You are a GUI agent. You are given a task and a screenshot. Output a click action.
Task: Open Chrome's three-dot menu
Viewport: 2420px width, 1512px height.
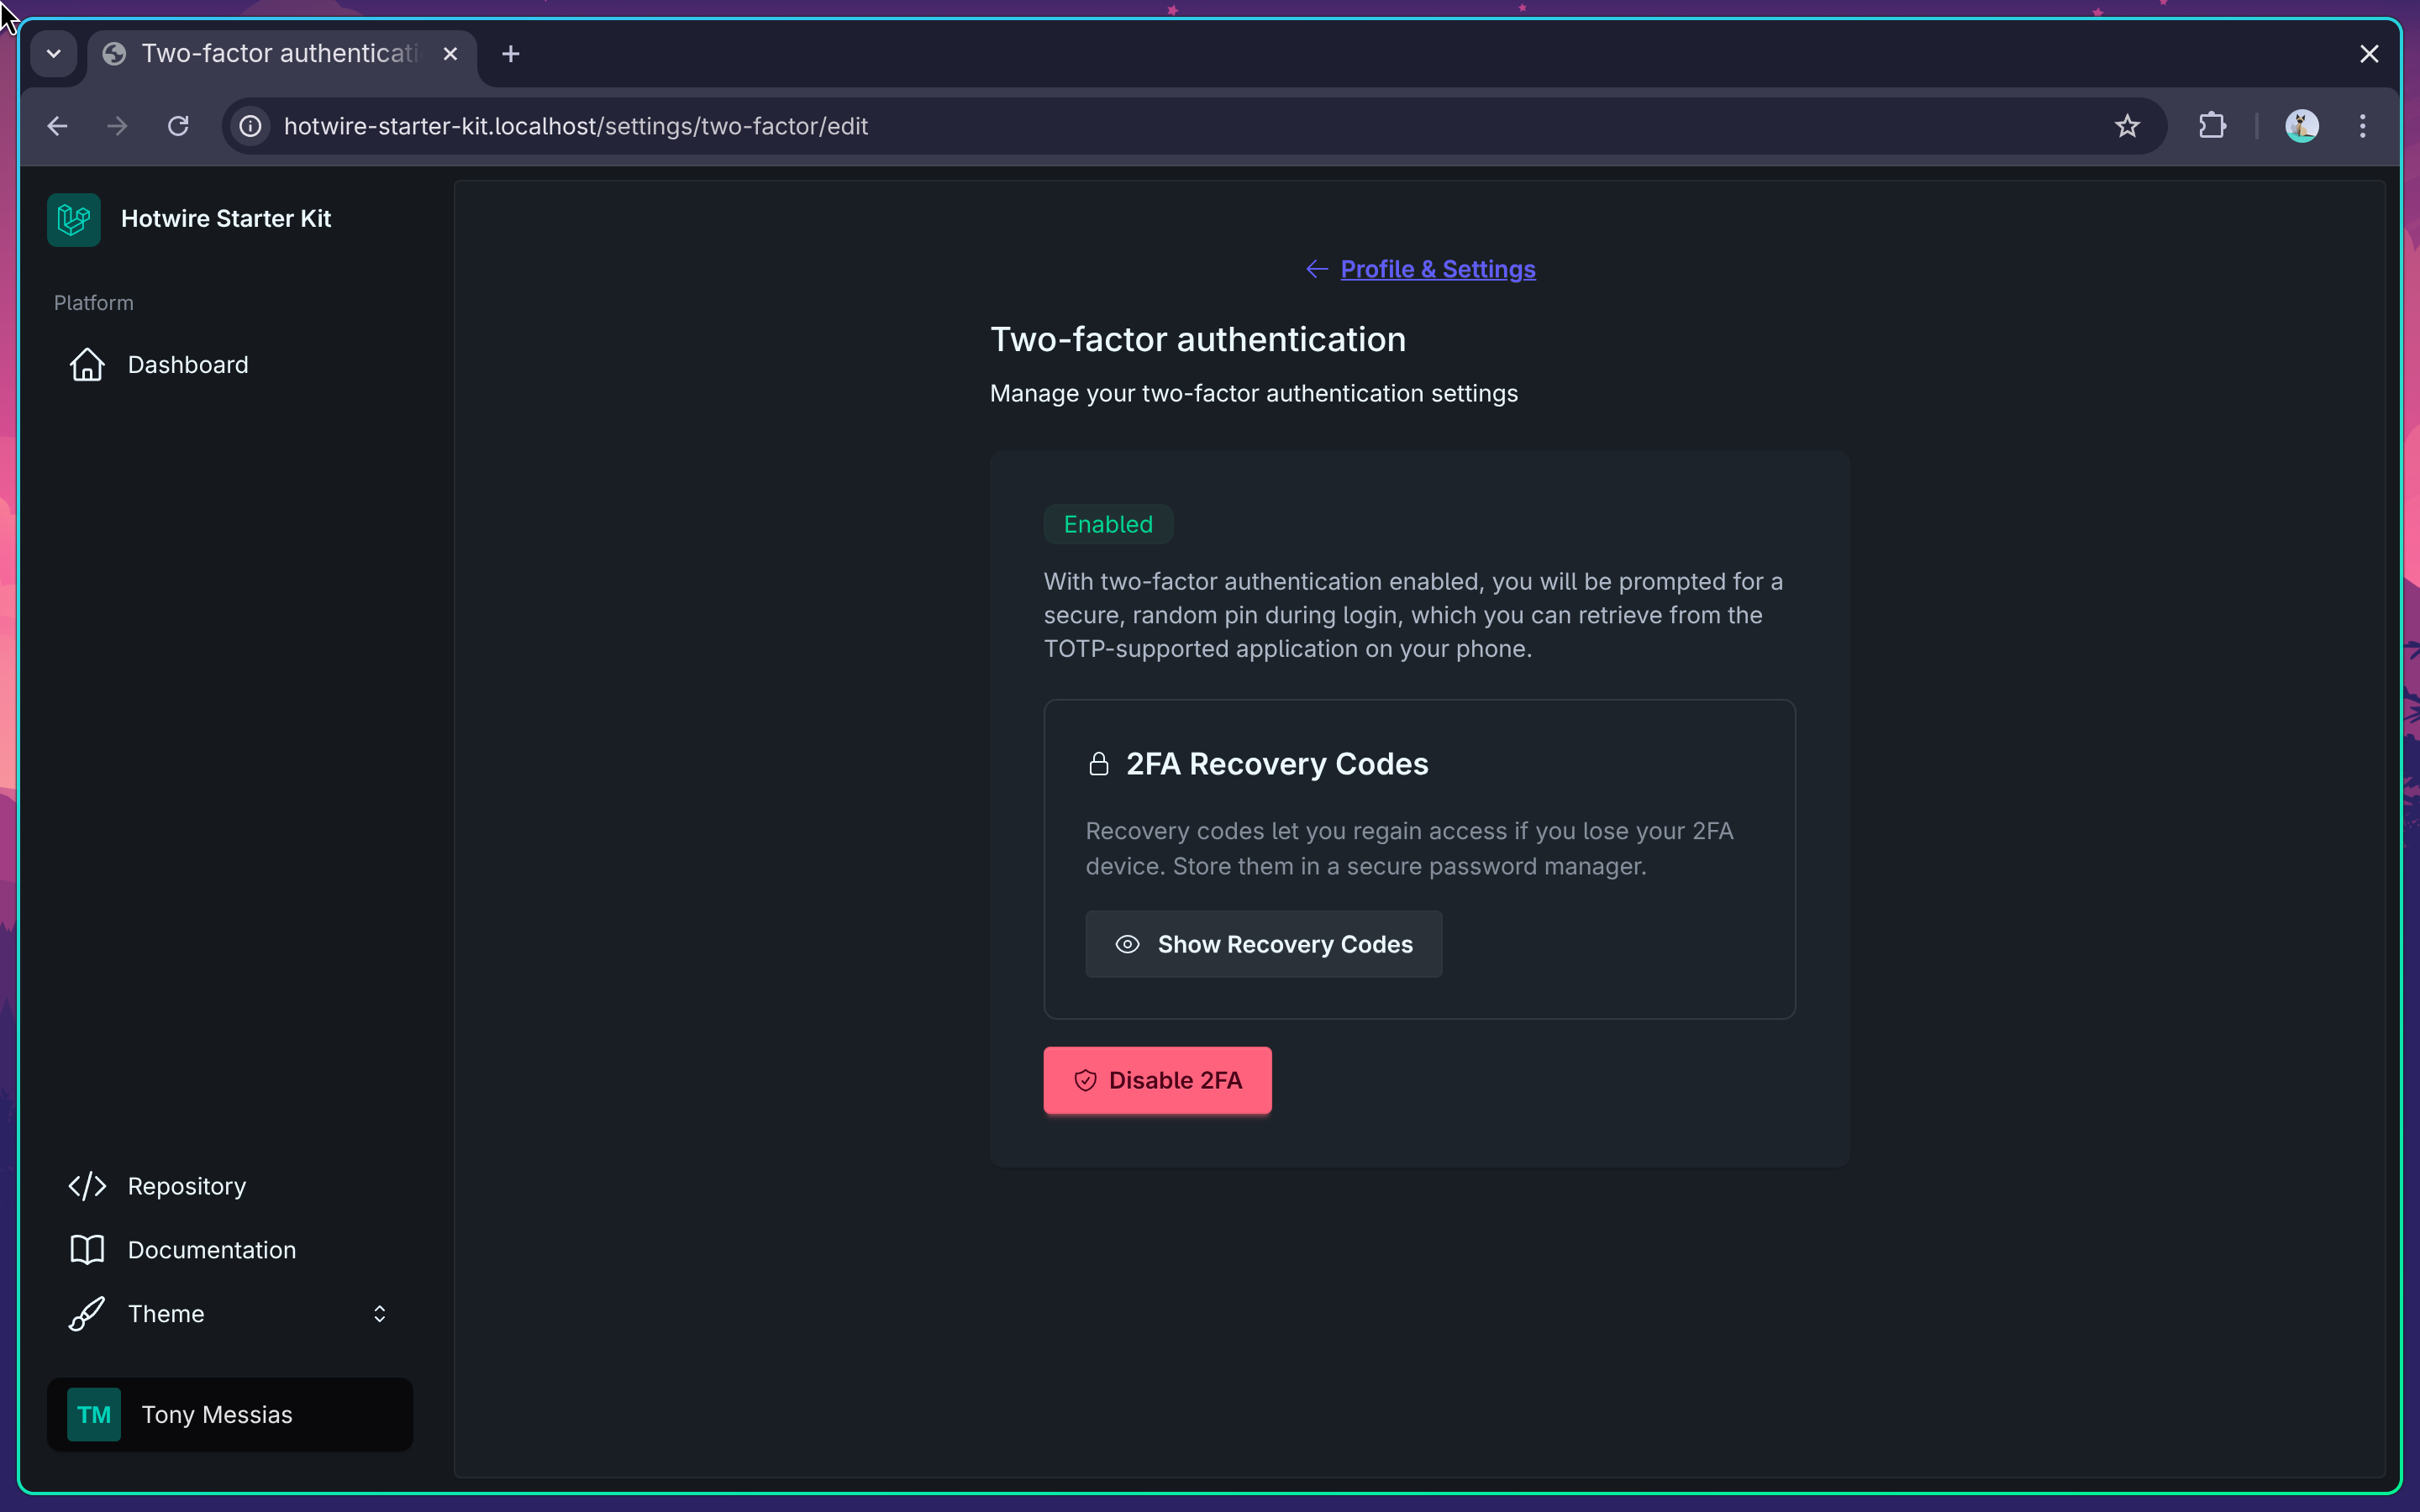(2362, 126)
